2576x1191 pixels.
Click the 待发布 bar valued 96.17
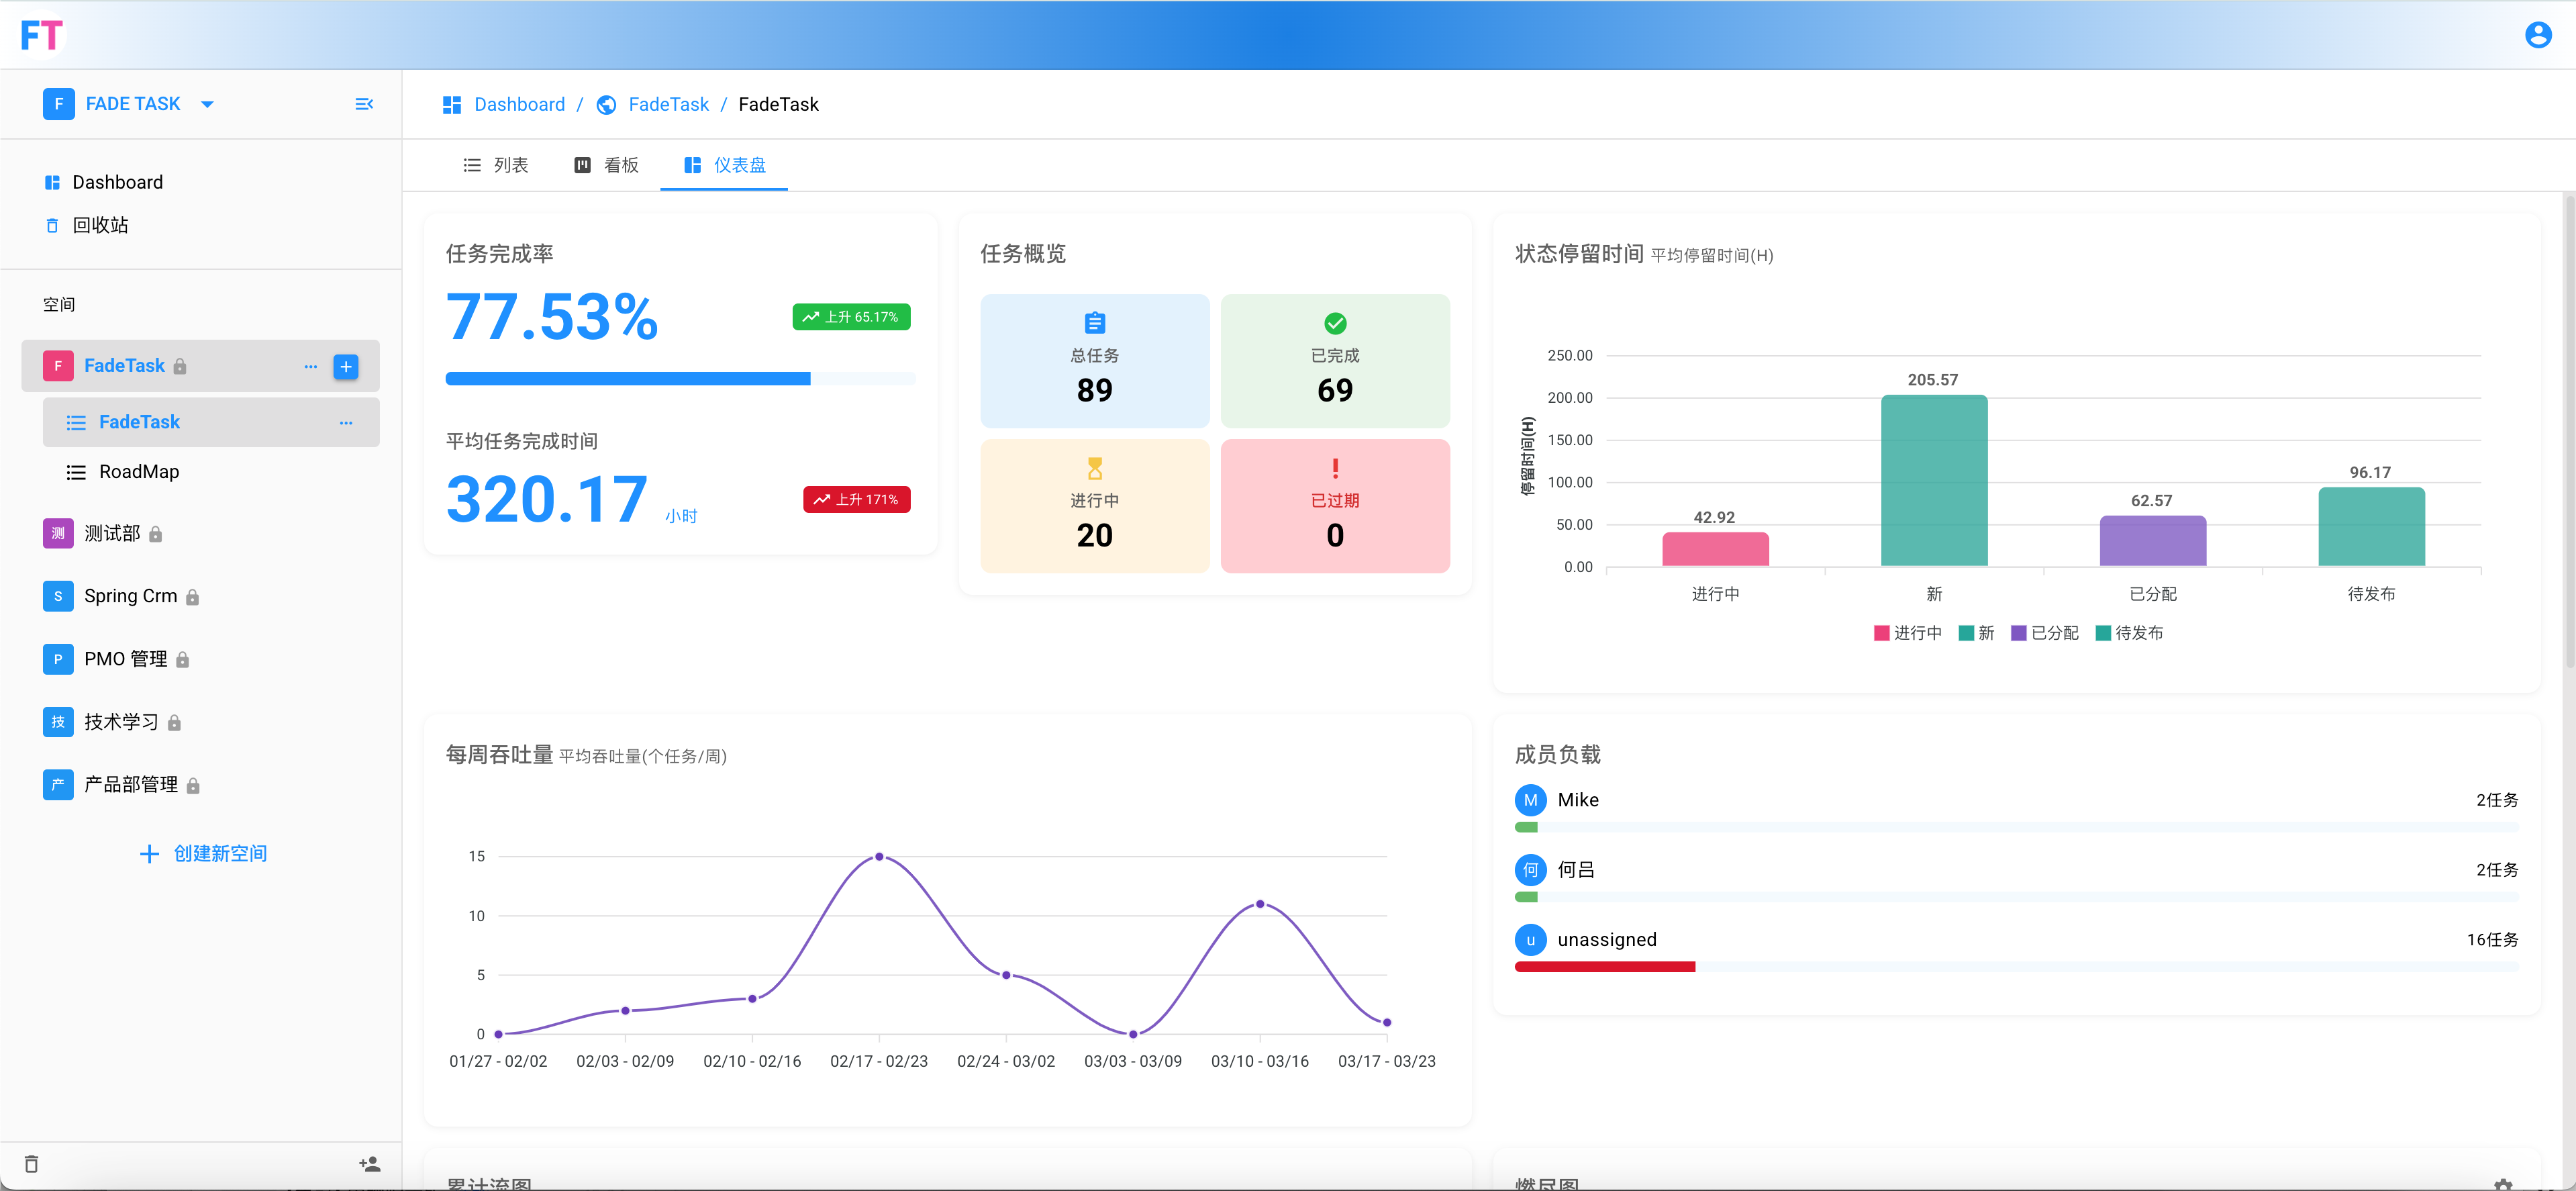tap(2371, 527)
